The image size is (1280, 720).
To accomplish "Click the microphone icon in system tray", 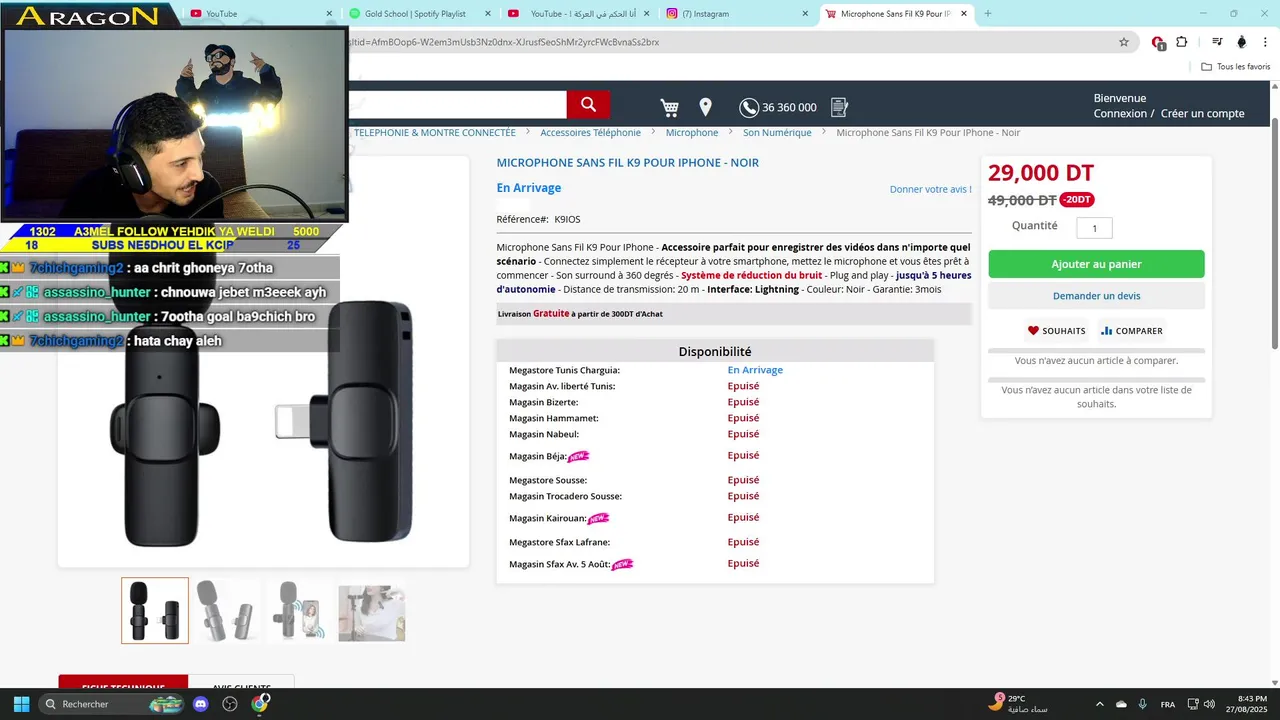I will click(1142, 704).
